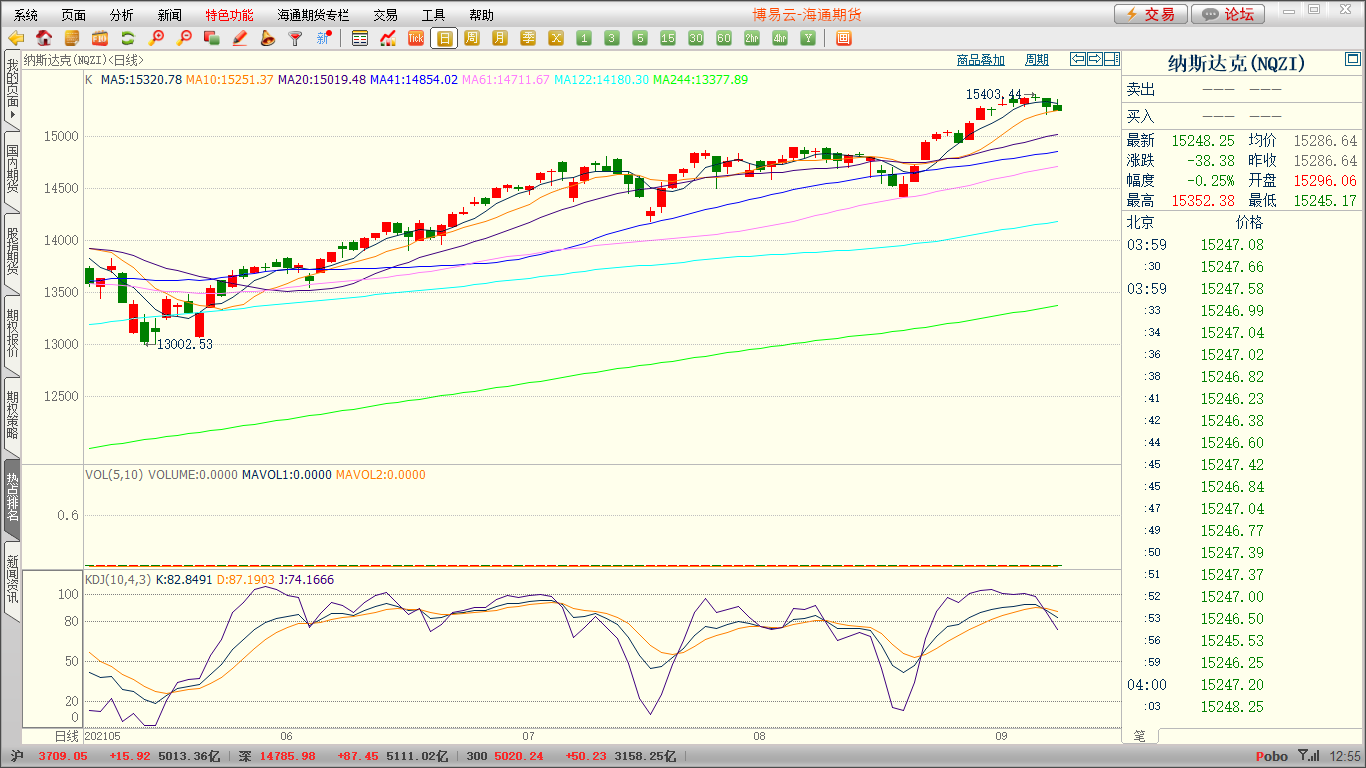The height and width of the screenshot is (768, 1366).
Task: Select the 周 weekly period
Action: point(472,39)
